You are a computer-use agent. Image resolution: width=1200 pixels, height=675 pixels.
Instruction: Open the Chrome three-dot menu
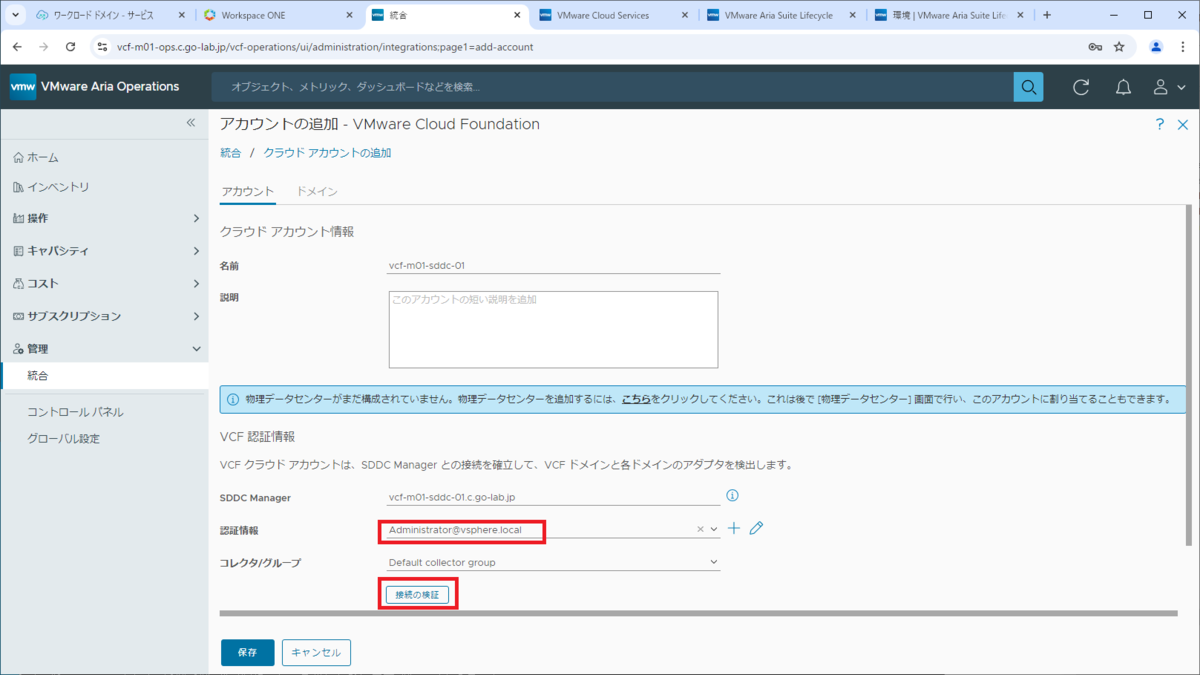tap(1184, 47)
